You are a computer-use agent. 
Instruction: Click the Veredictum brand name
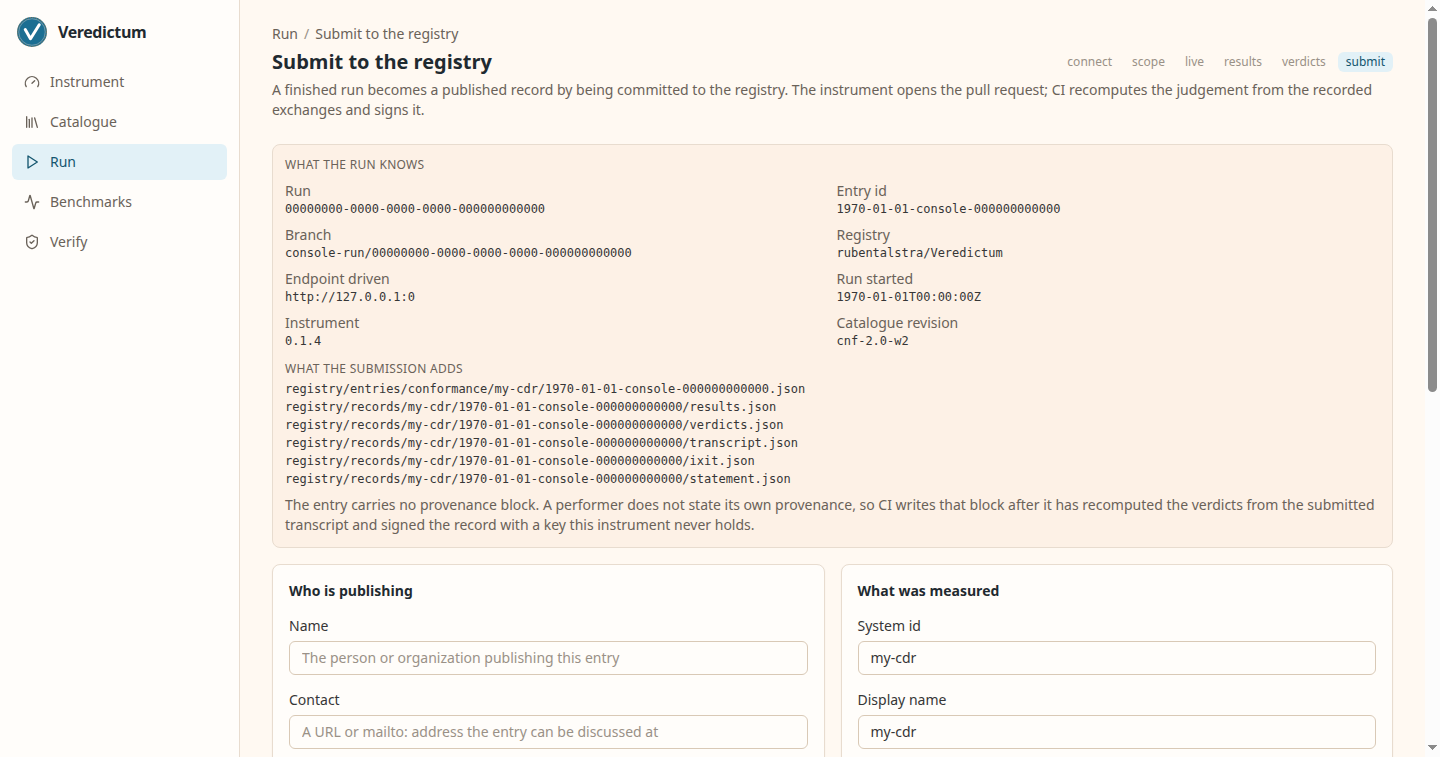click(x=102, y=32)
